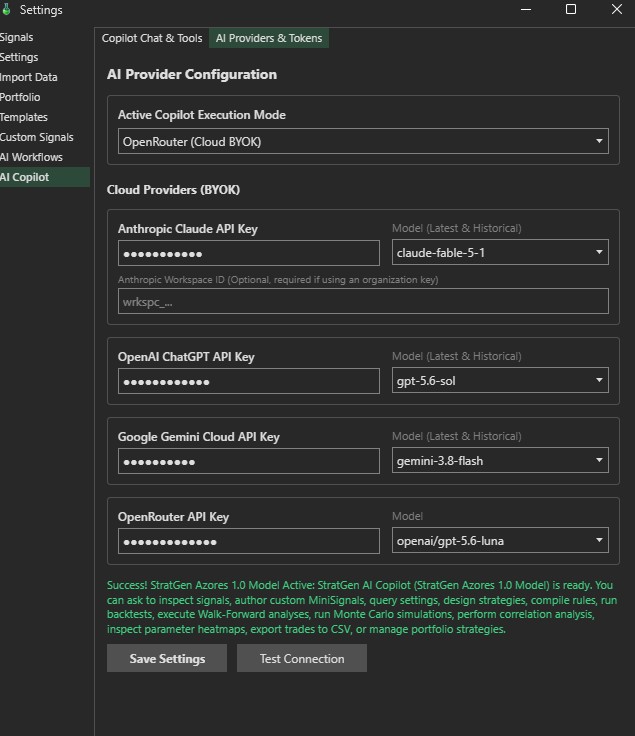The width and height of the screenshot is (635, 736).
Task: Switch to Copilot Chat & Tools tab
Action: [152, 38]
